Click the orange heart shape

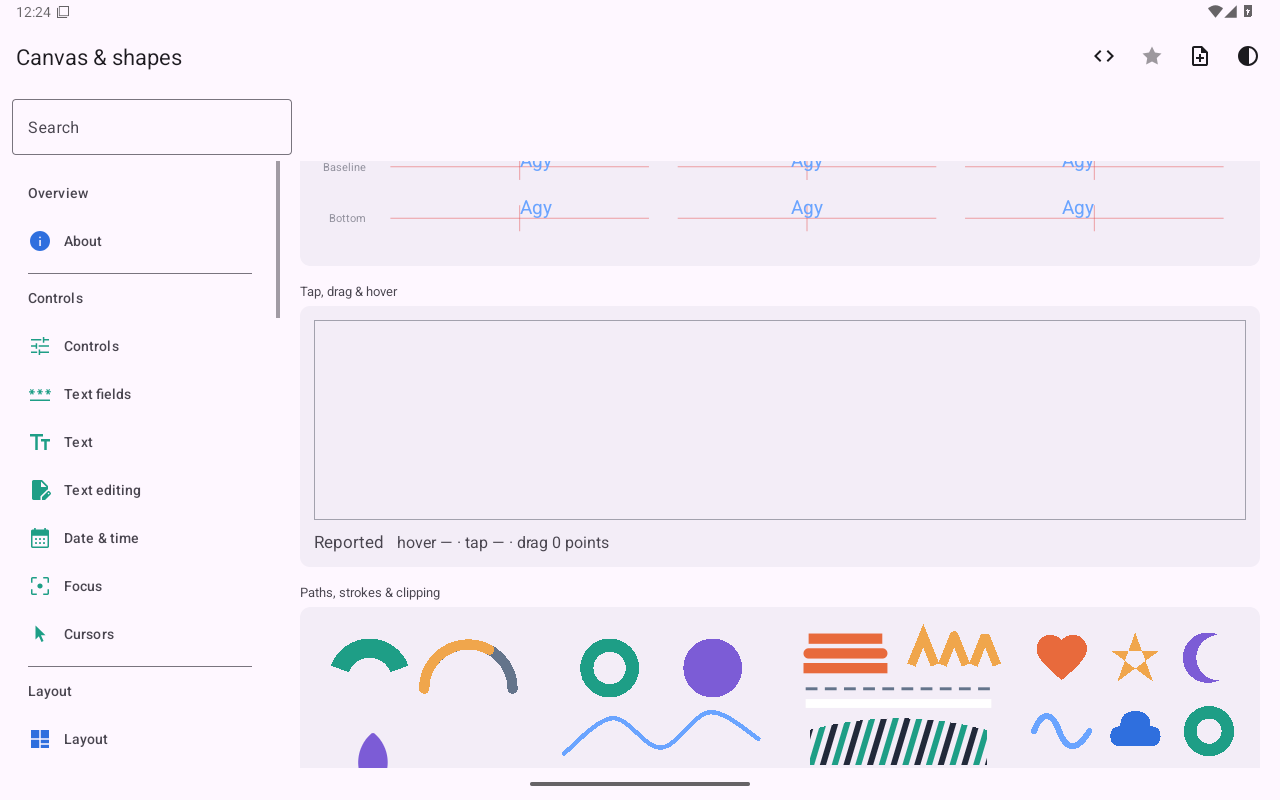click(x=1061, y=657)
